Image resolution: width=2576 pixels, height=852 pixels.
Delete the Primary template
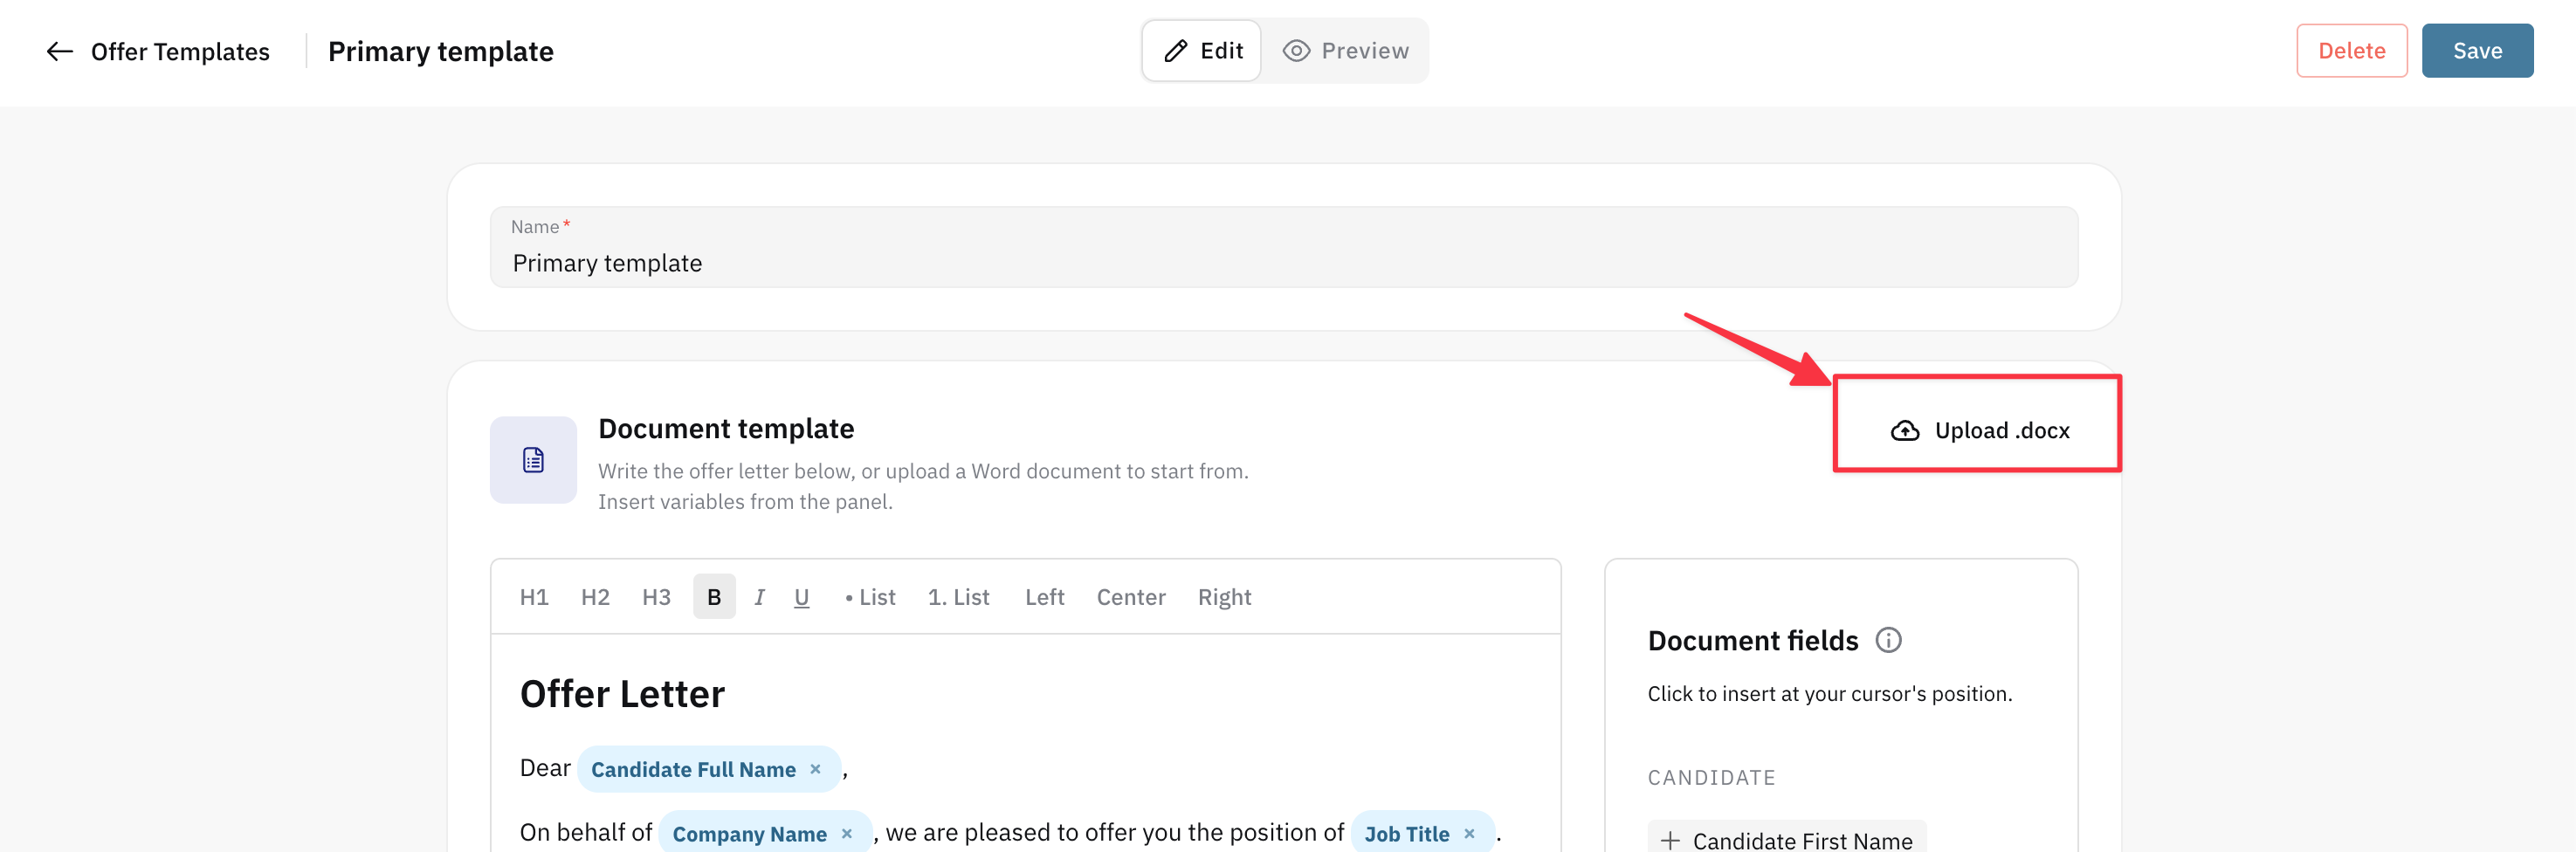click(x=2351, y=51)
